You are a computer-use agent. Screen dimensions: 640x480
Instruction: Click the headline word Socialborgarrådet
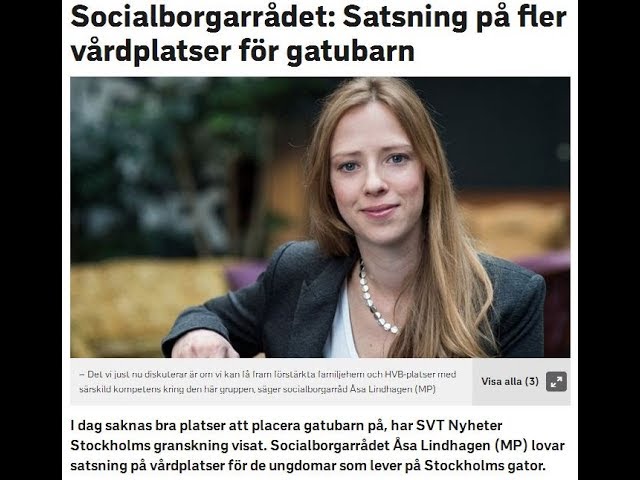(202, 17)
